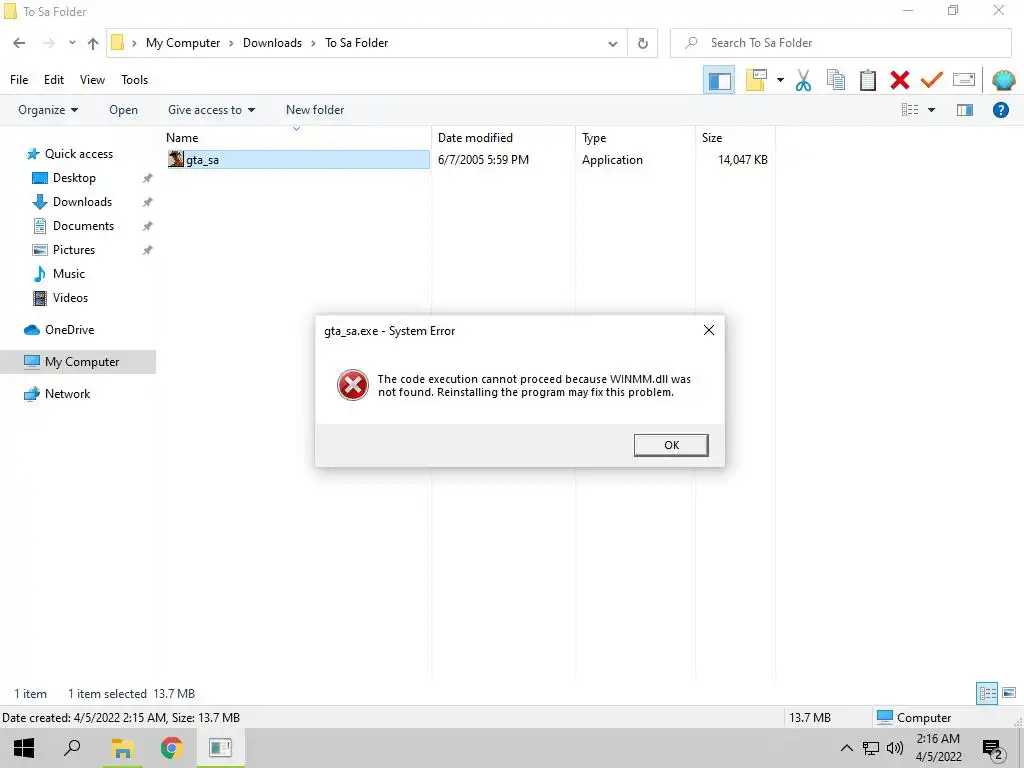Open the notification center
1024x768 pixels.
point(993,749)
